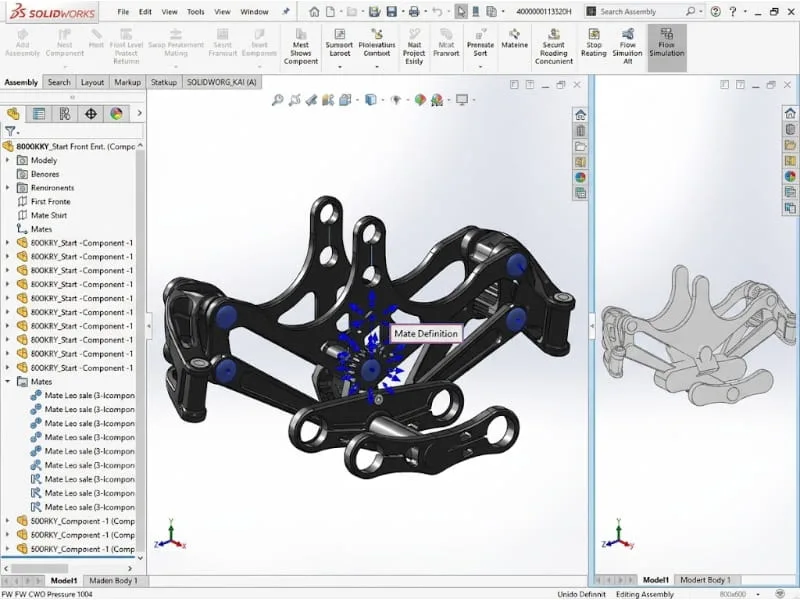
Task: Open the crosshair DimXpert panel icon
Action: point(91,114)
